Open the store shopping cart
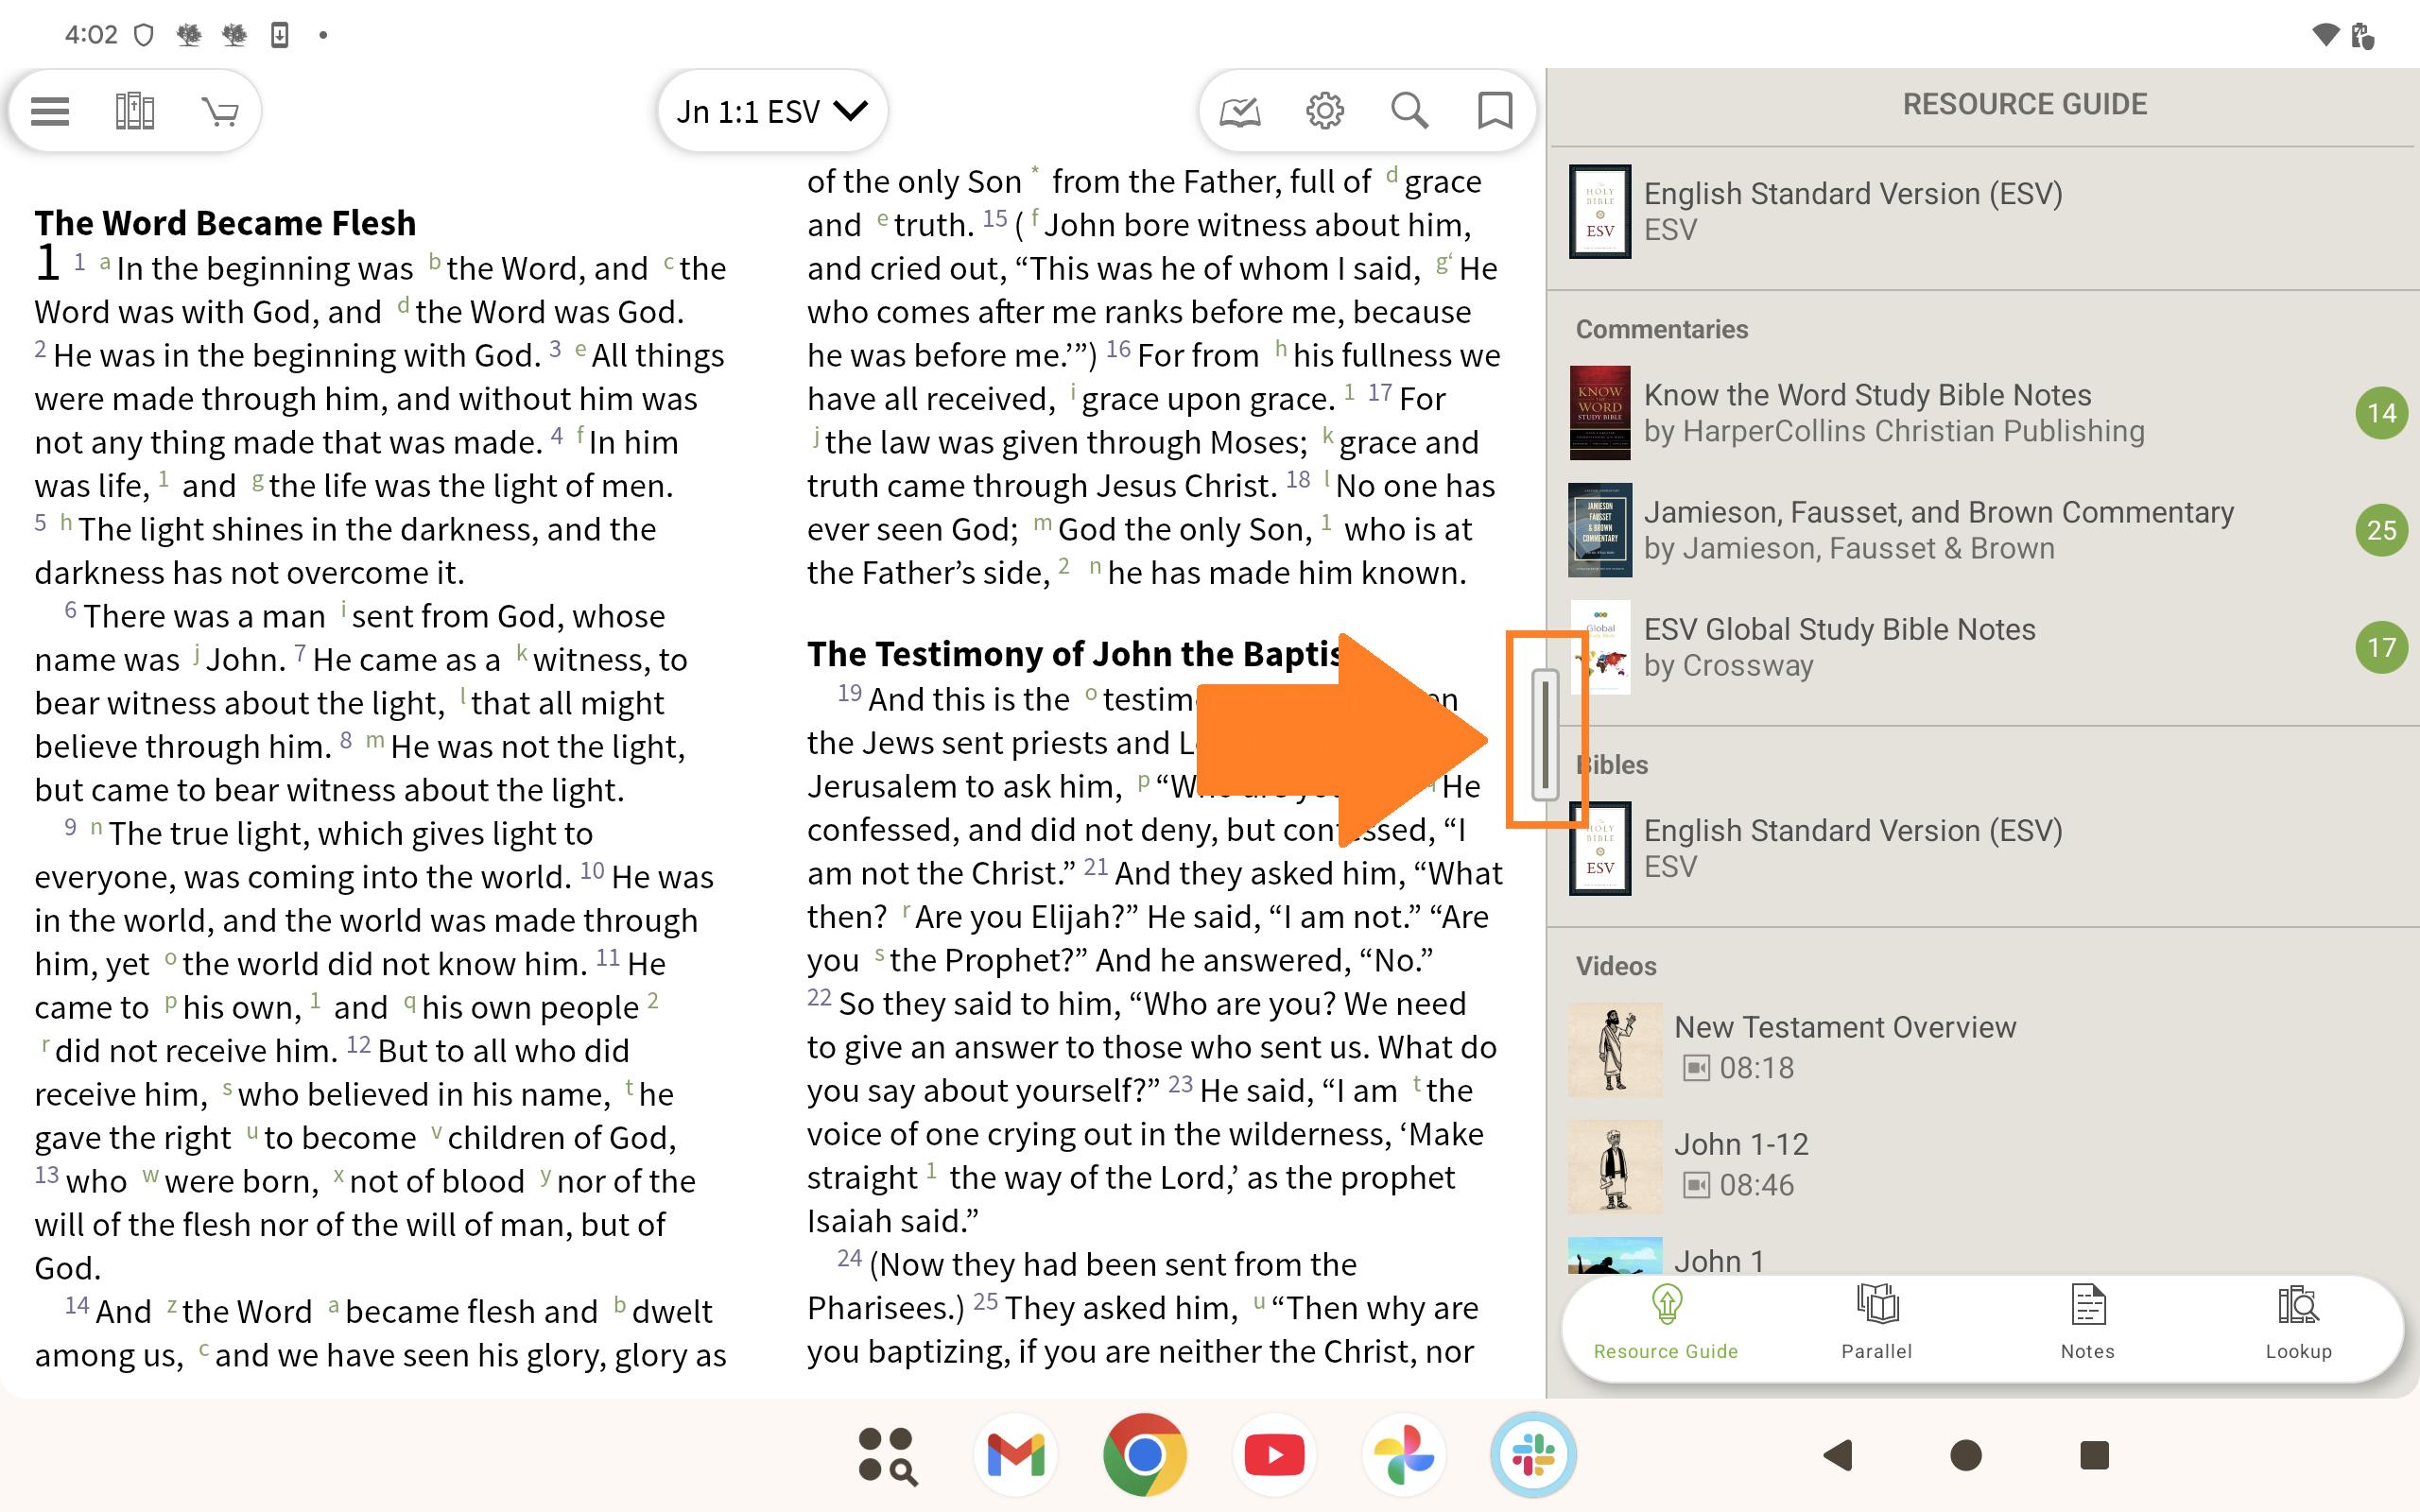 tap(219, 111)
